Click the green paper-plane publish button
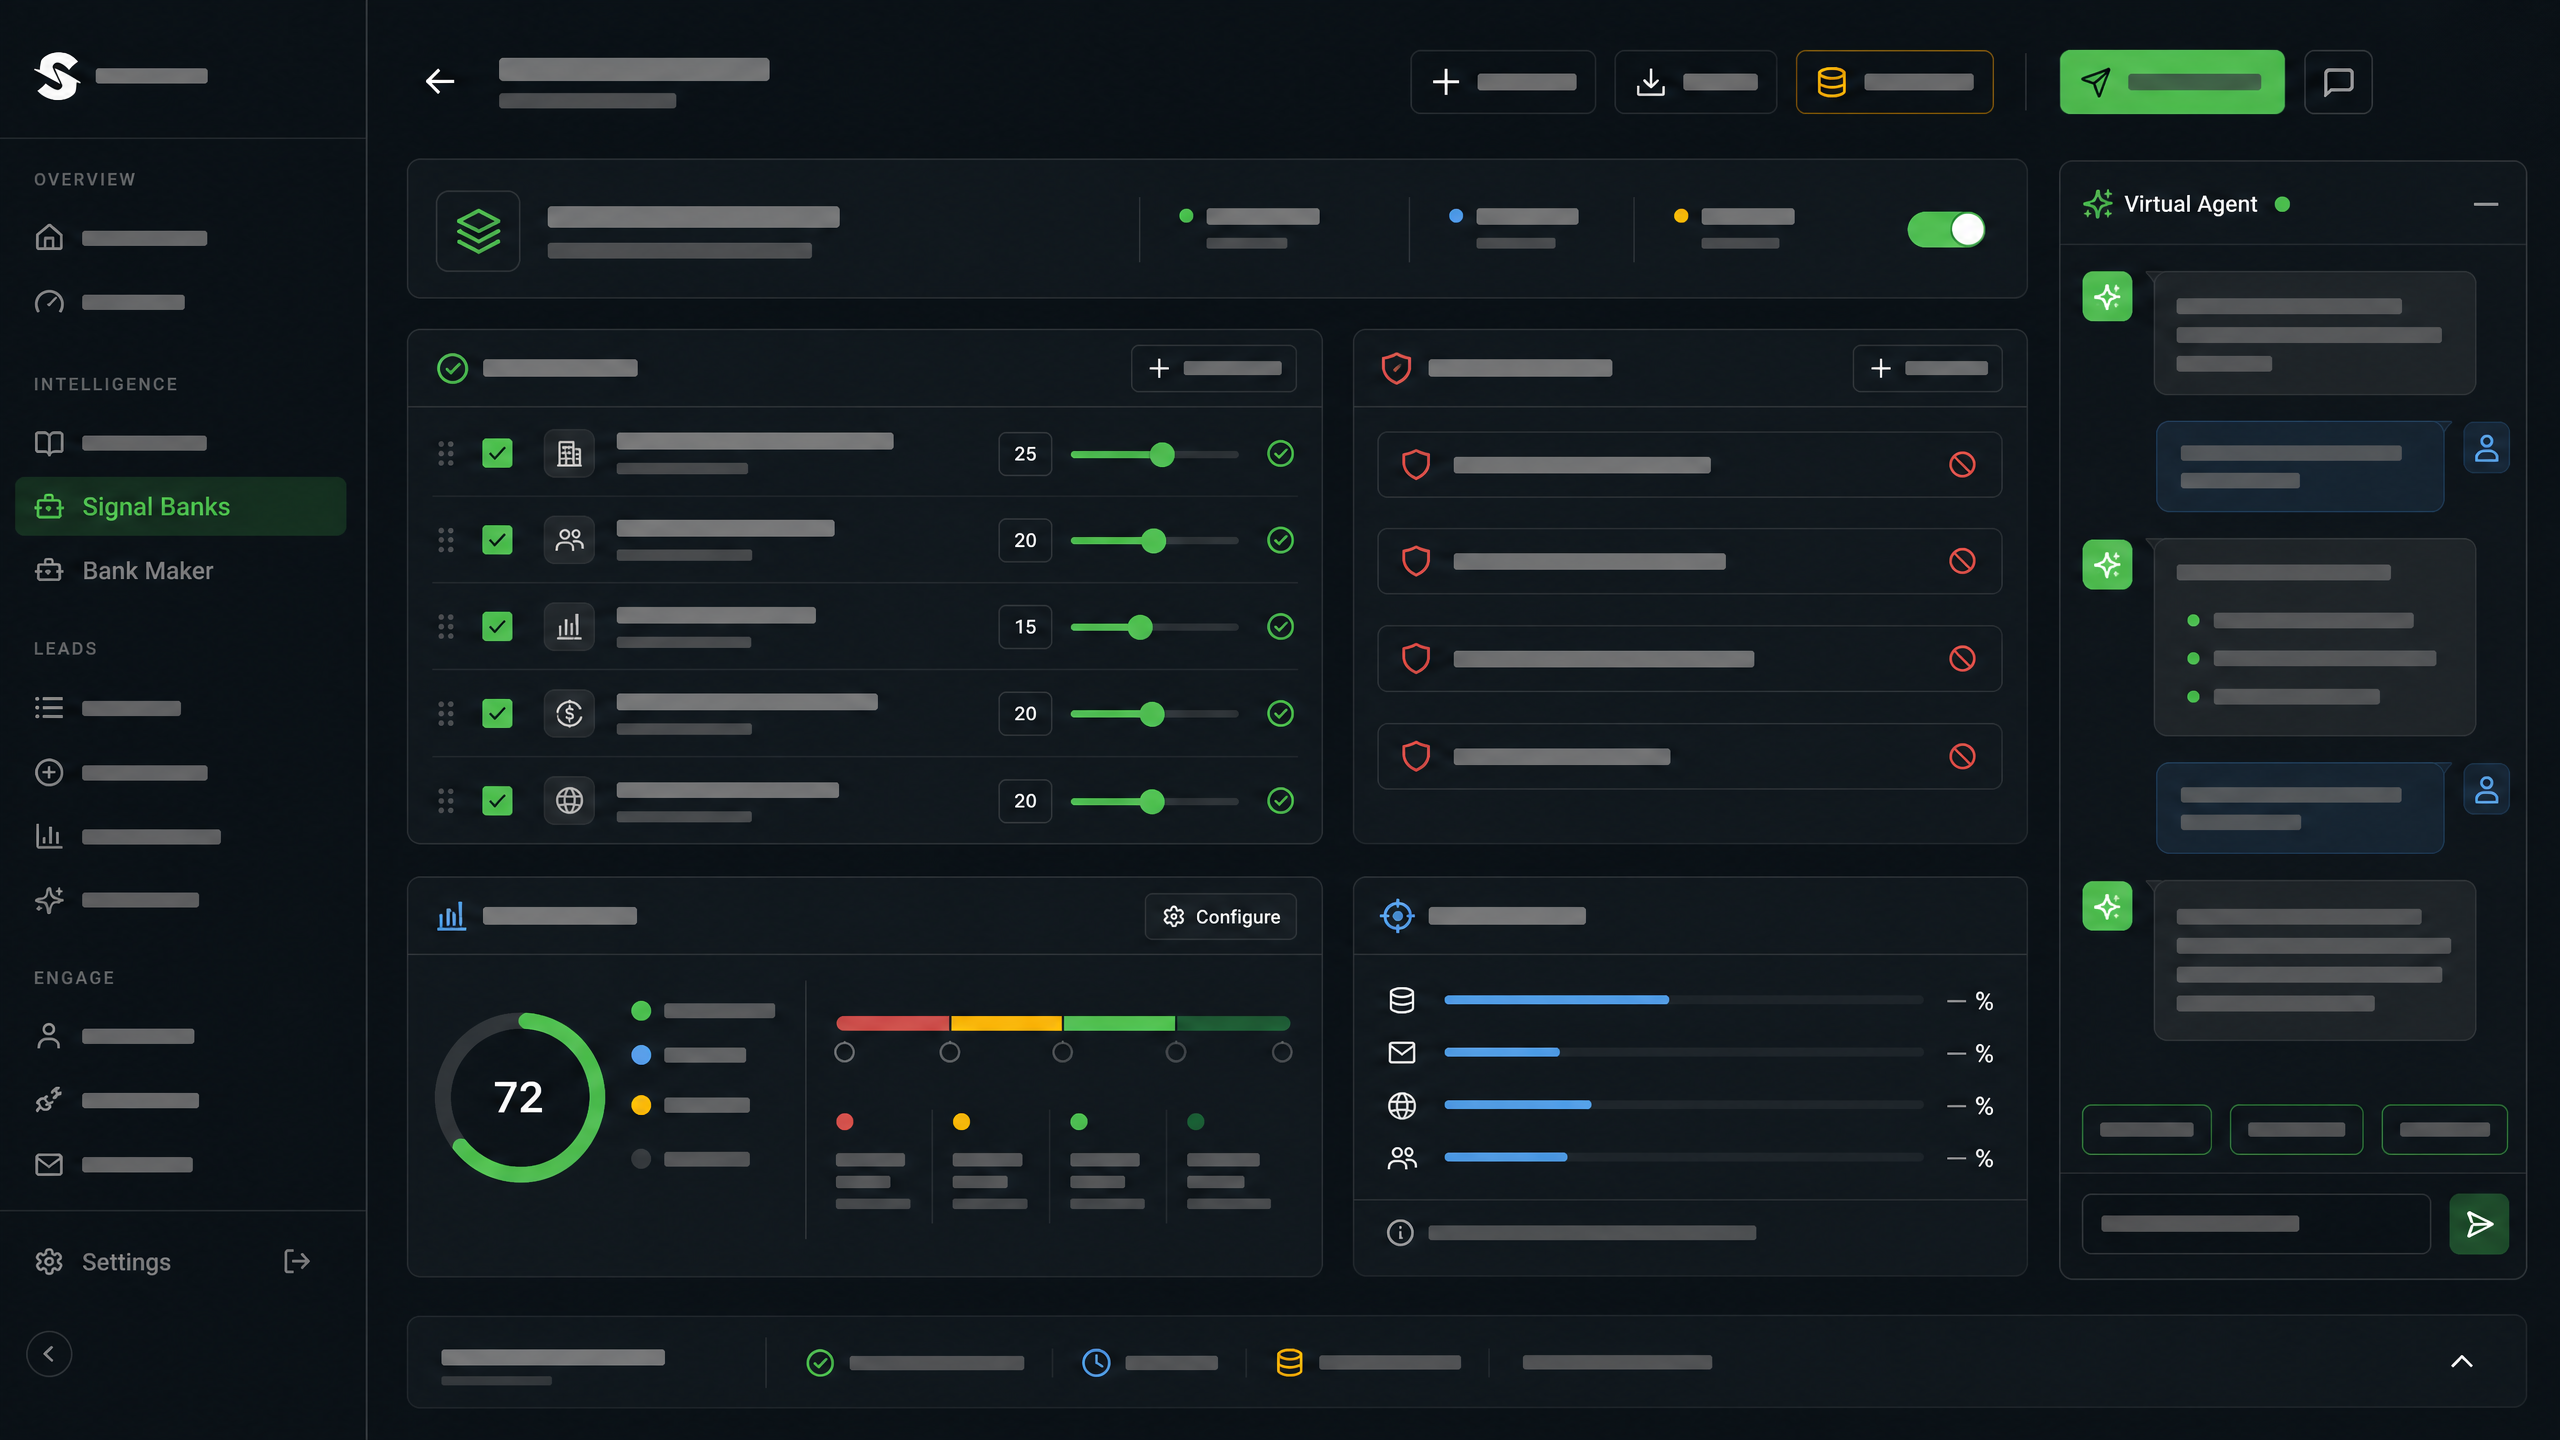This screenshot has width=2560, height=1440. click(x=2171, y=82)
